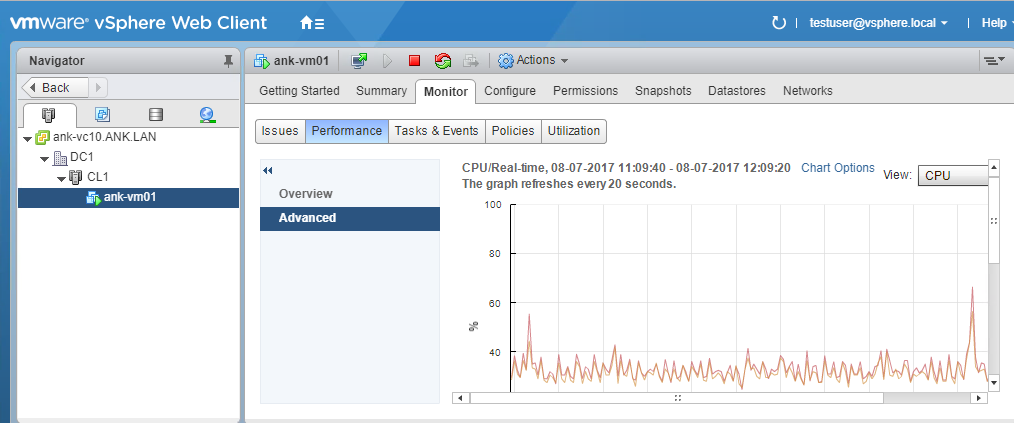This screenshot has height=423, width=1014.
Task: Open the Datastores tab
Action: [x=737, y=91]
